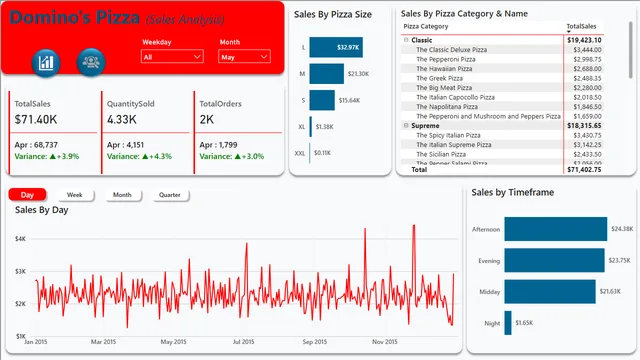The height and width of the screenshot is (360, 640).
Task: Click the table's vertical scrollbar
Action: click(x=631, y=50)
